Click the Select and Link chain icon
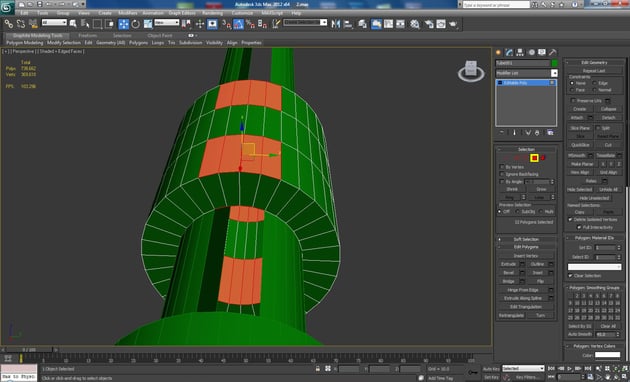630x382 pixels. click(x=8, y=24)
